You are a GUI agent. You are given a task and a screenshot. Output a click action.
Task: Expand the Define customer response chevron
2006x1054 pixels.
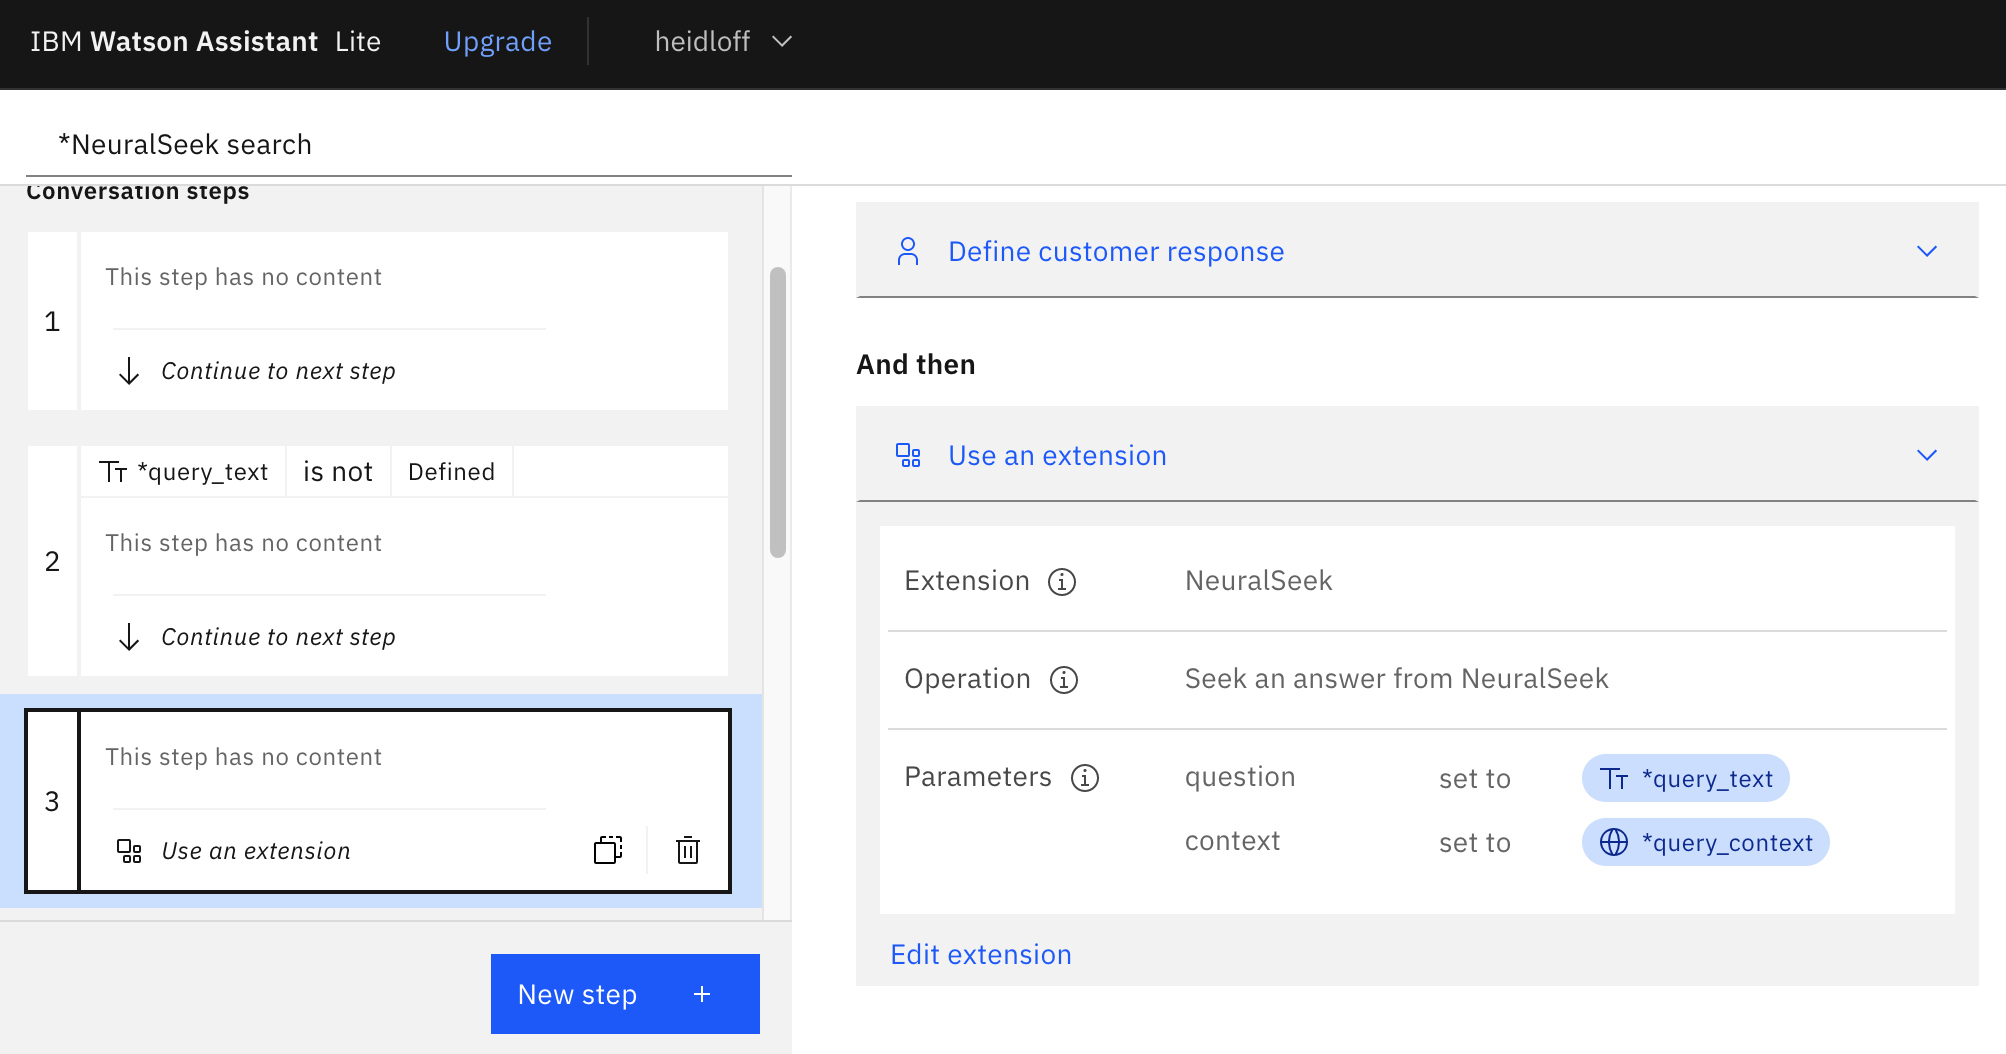coord(1927,251)
